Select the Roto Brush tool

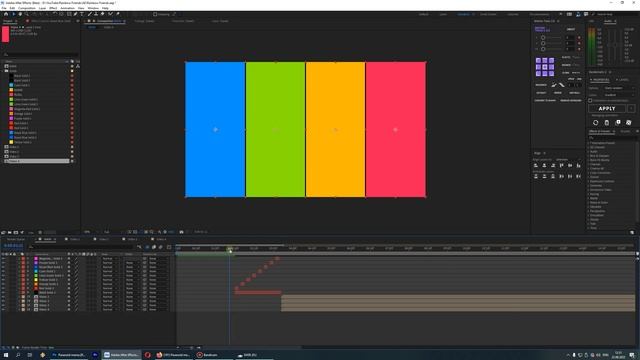click(110, 14)
